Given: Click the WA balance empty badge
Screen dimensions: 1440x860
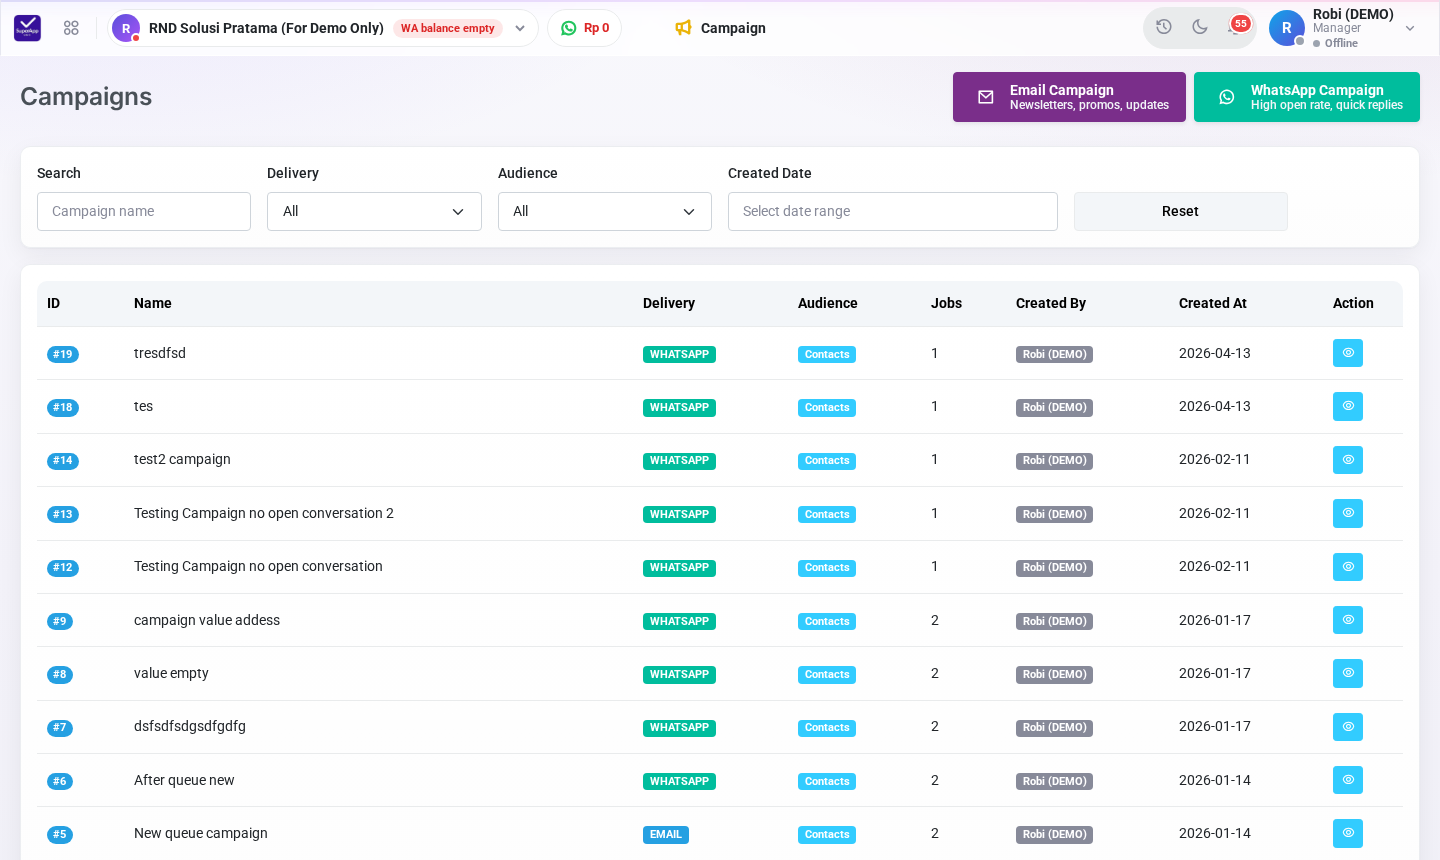Looking at the screenshot, I should [448, 28].
